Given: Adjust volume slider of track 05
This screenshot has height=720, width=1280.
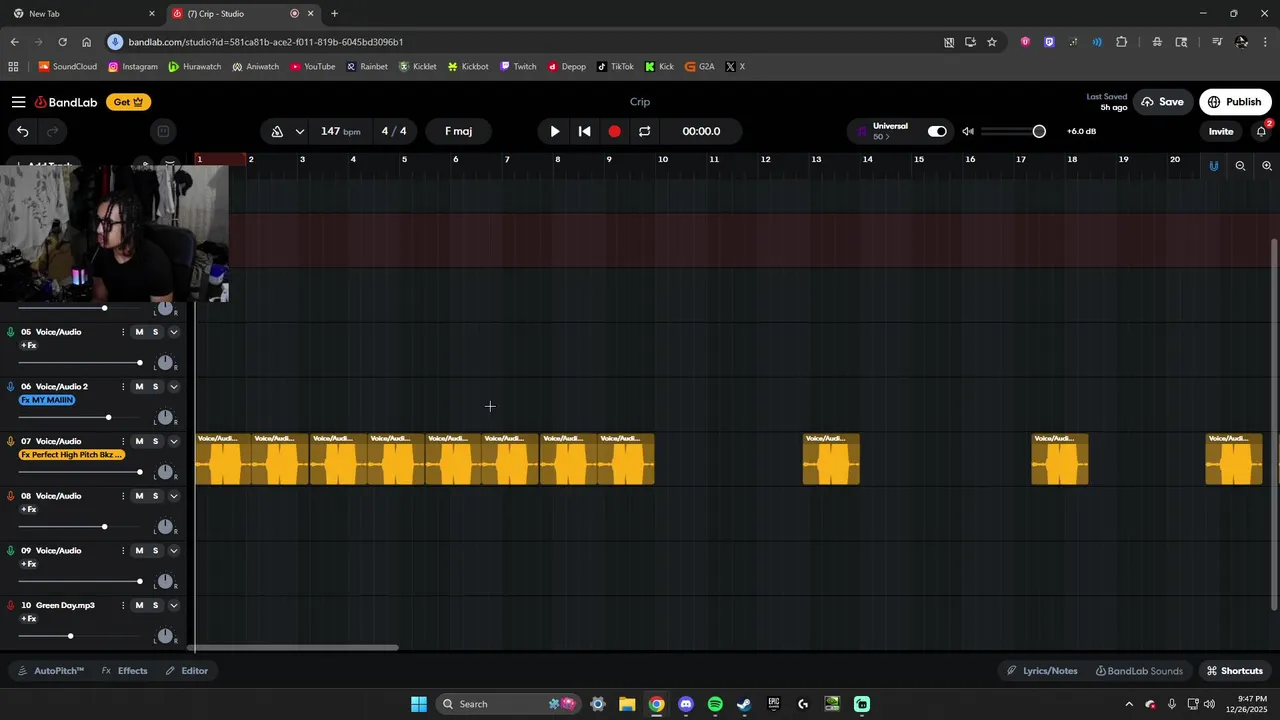Looking at the screenshot, I should pos(80,363).
